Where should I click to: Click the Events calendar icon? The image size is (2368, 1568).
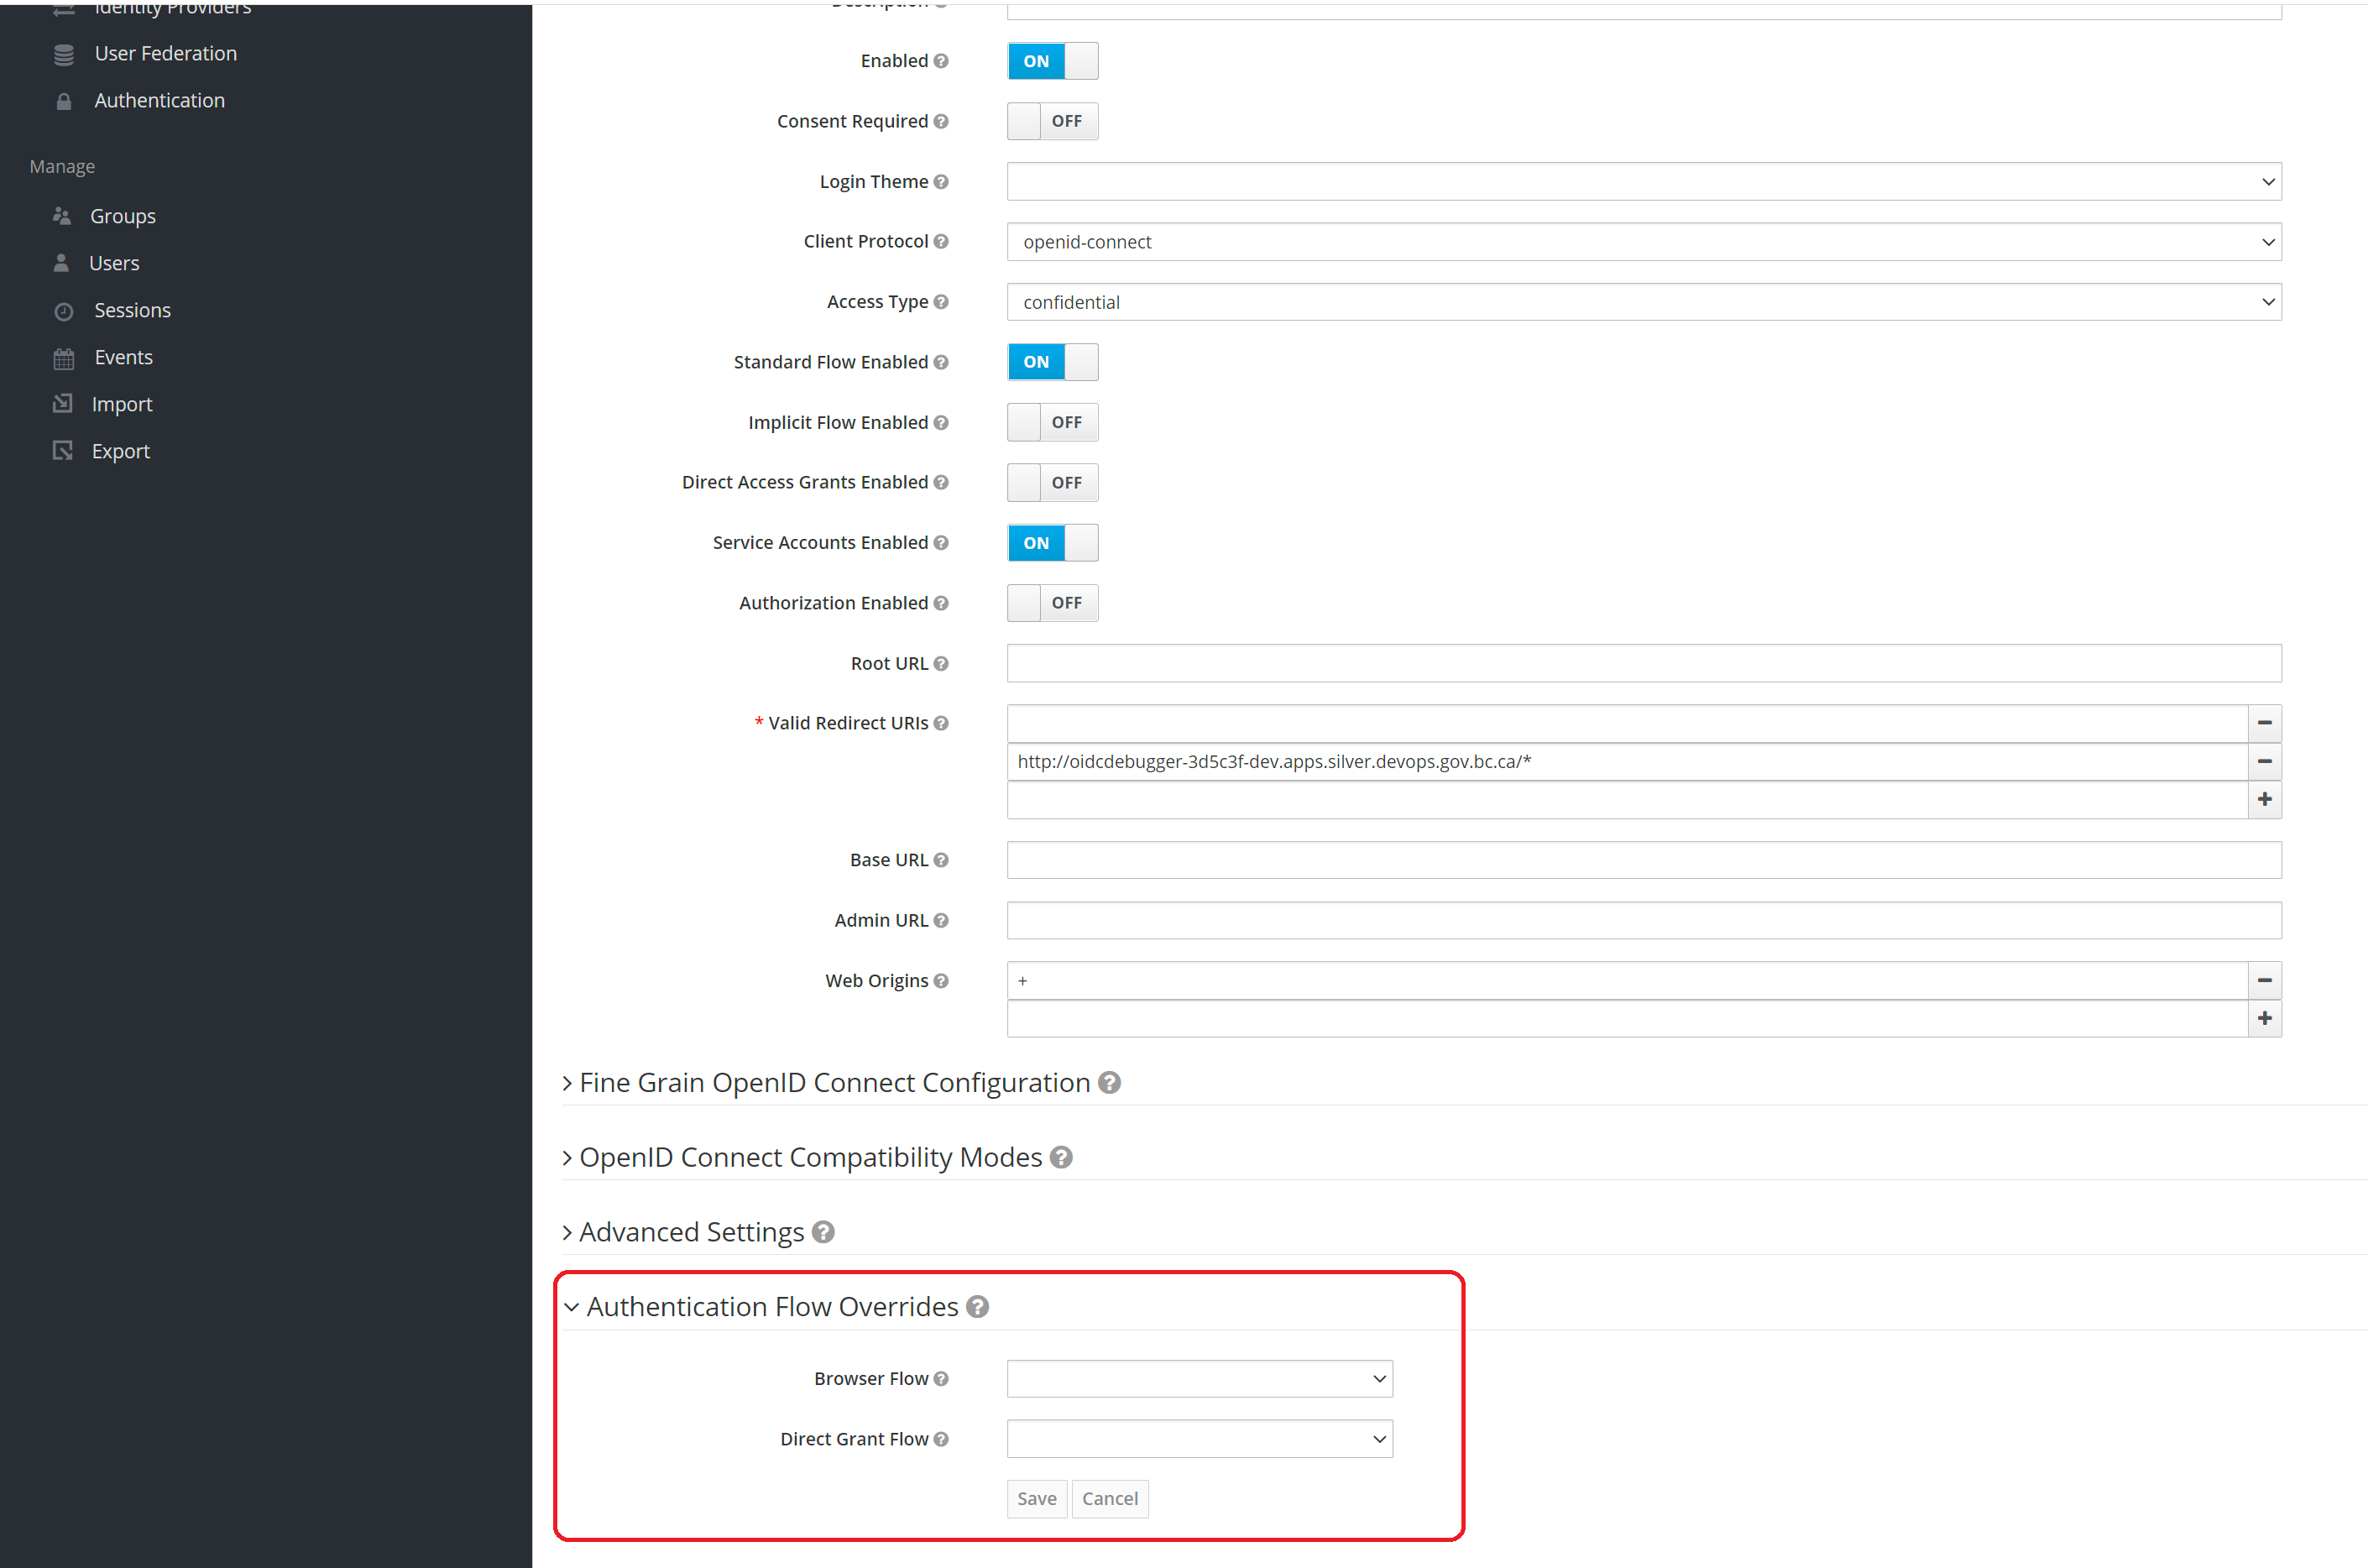[x=64, y=358]
